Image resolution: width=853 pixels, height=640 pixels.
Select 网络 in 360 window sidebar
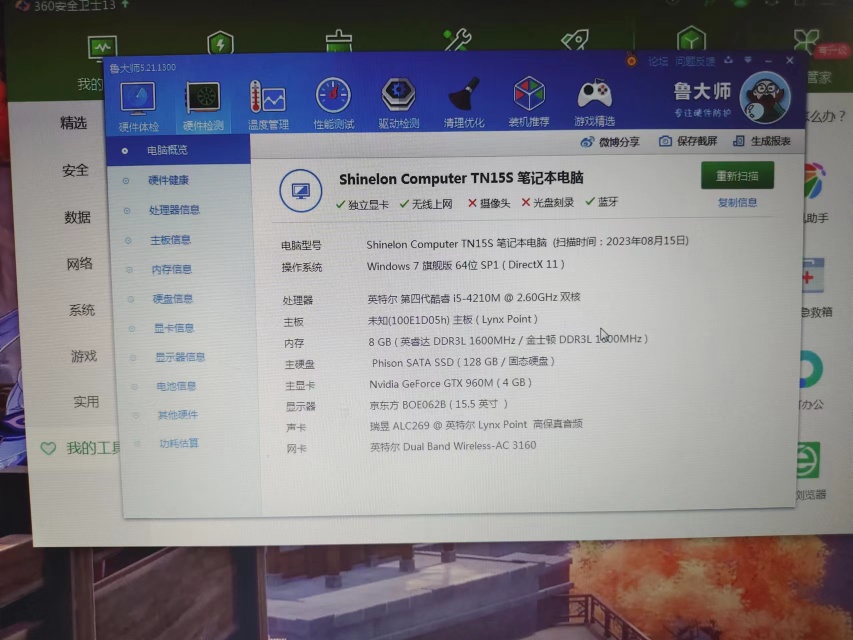coord(79,264)
